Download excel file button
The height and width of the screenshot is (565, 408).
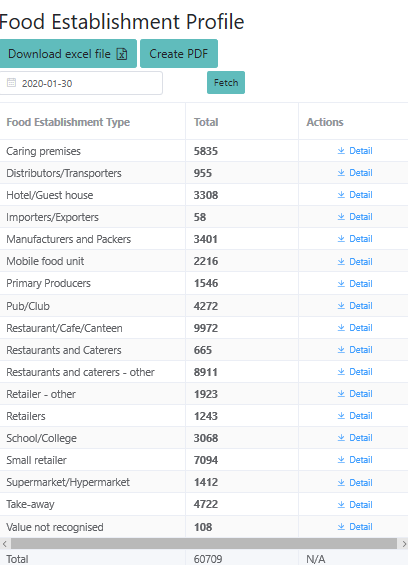67,54
